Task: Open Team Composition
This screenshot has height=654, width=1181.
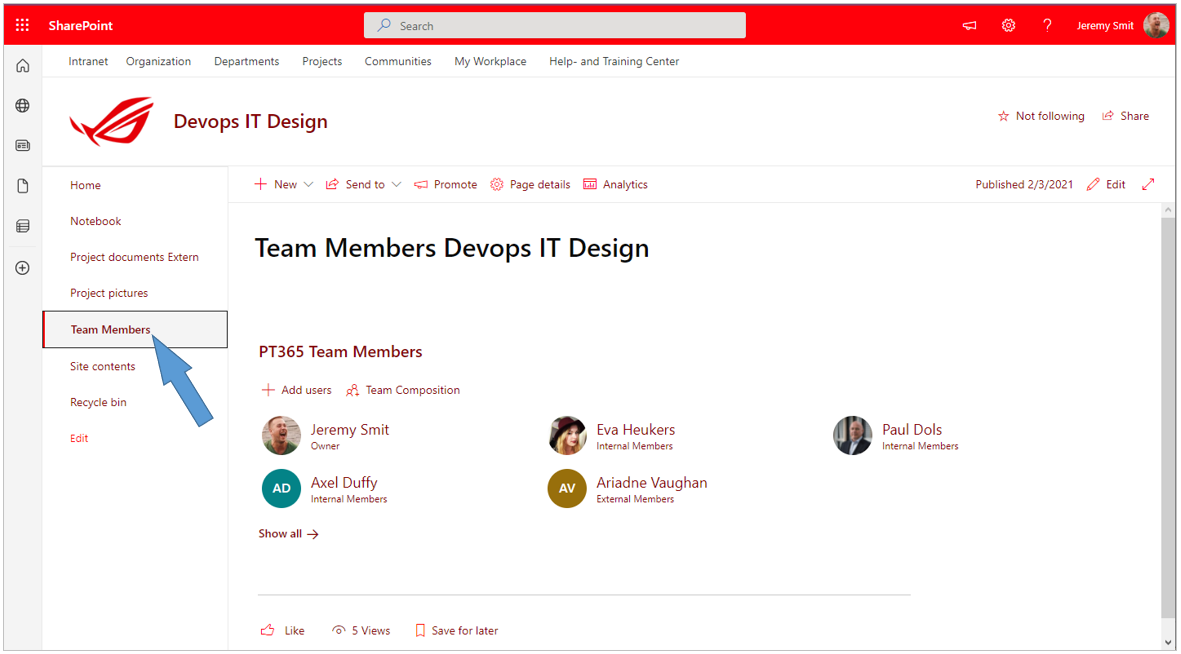Action: (403, 390)
